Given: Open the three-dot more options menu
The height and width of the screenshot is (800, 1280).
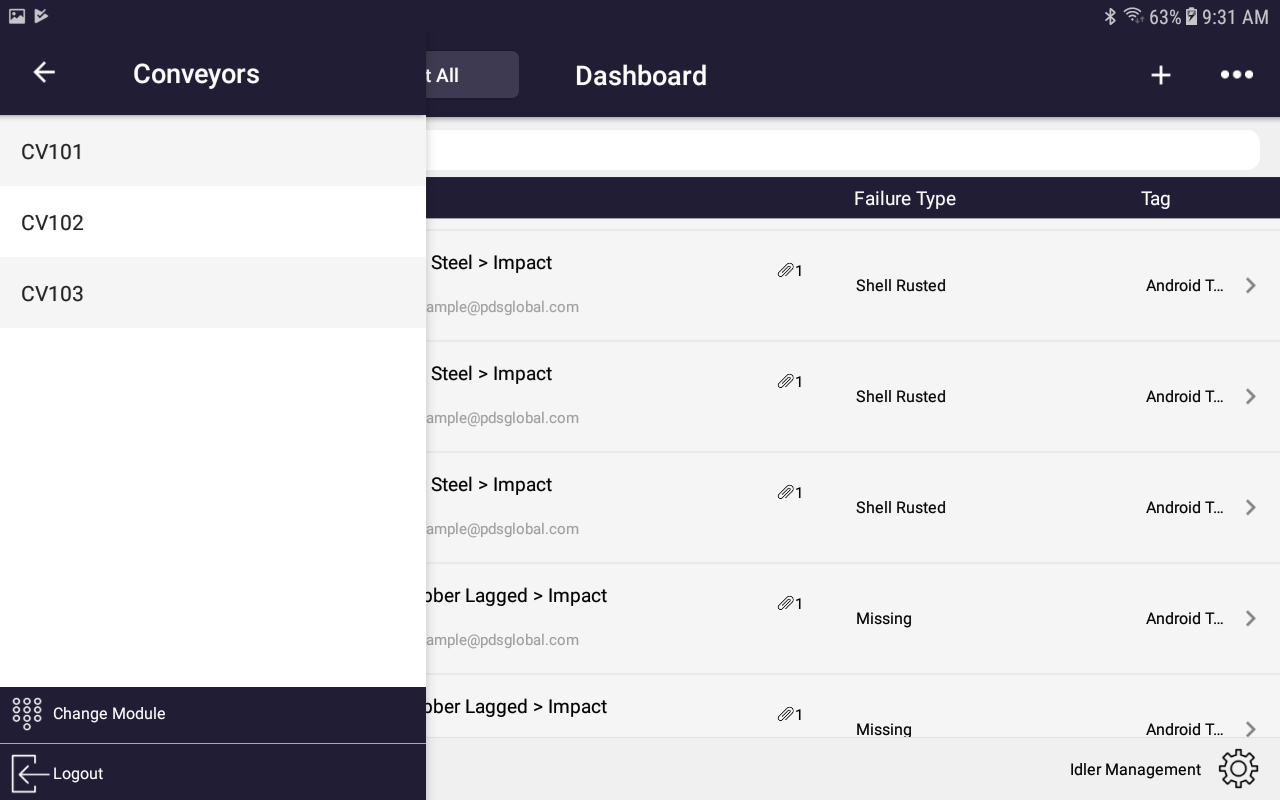Looking at the screenshot, I should (x=1236, y=75).
